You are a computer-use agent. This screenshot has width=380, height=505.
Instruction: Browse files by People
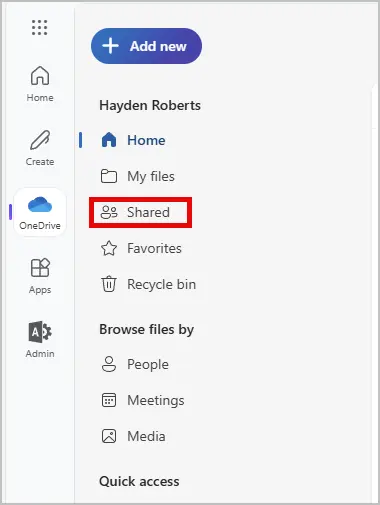[135, 364]
